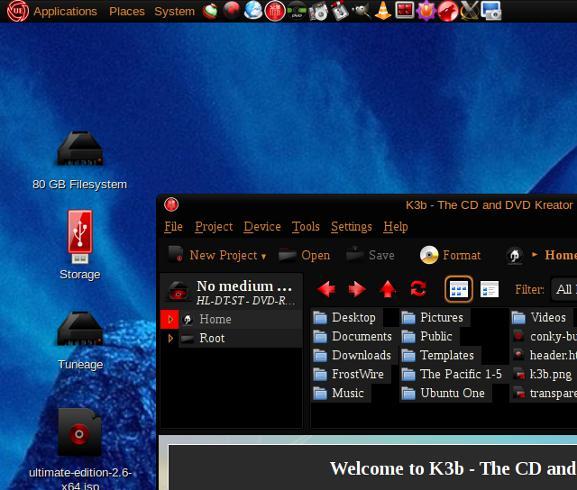
Task: Click the Open project toolbar button
Action: tap(304, 255)
